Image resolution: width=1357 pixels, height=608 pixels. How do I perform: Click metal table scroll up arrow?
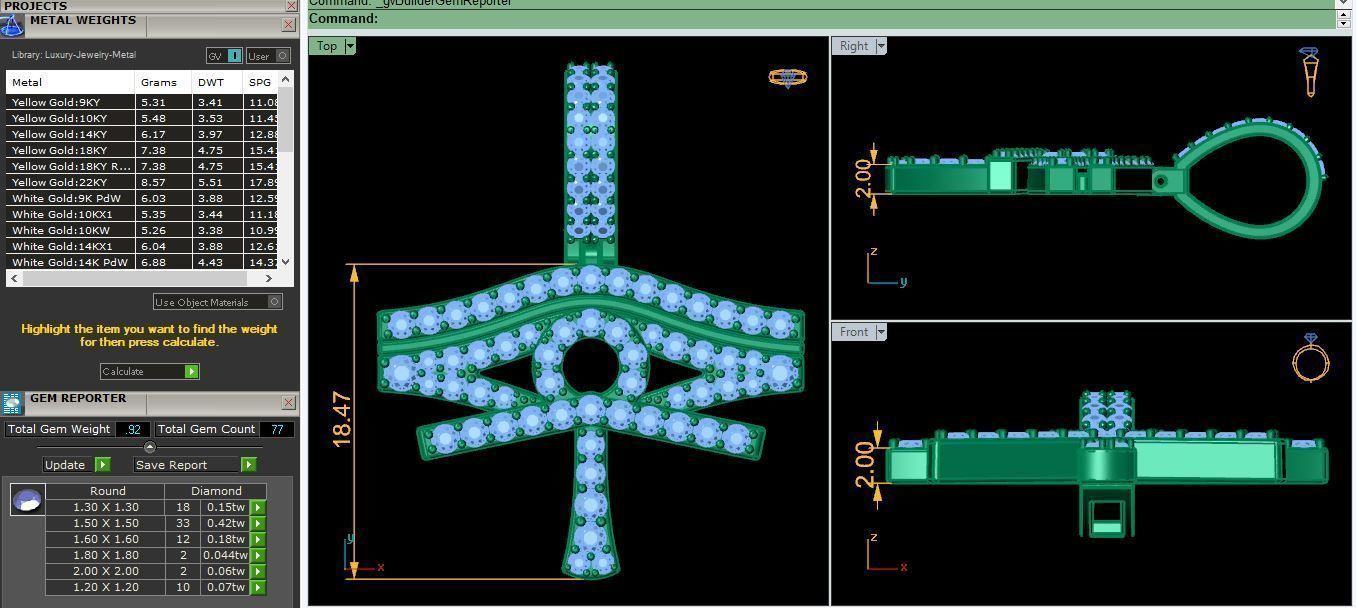(286, 78)
